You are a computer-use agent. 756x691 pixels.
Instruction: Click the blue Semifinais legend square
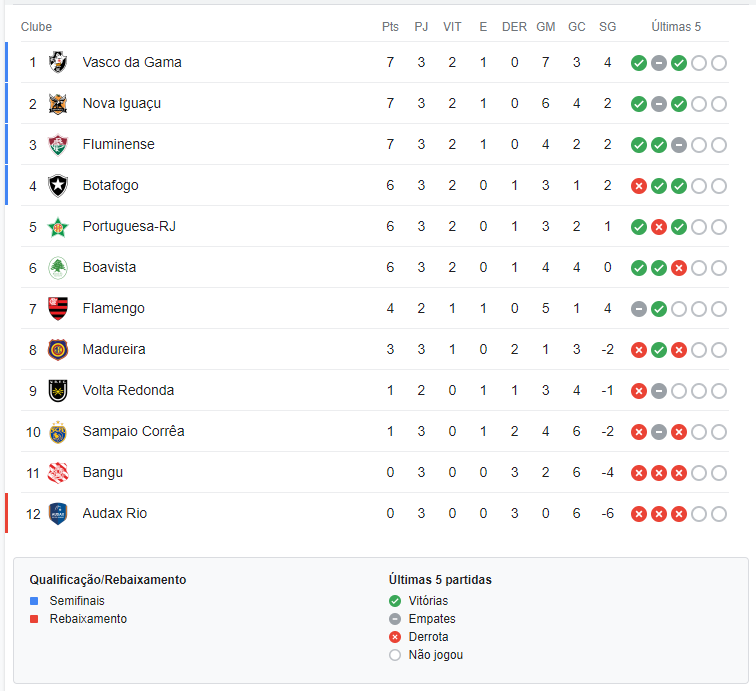(34, 601)
